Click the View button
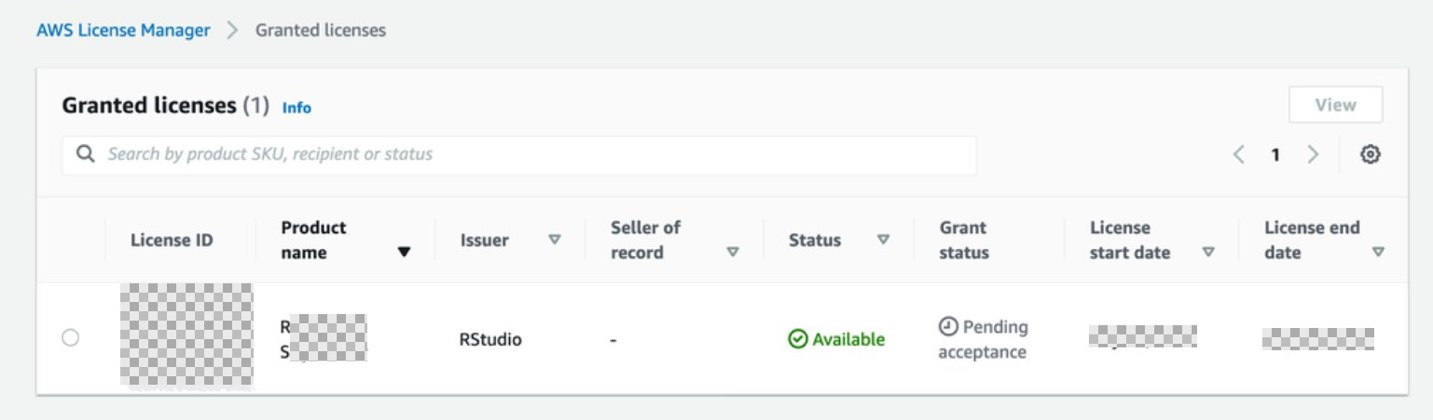 click(x=1336, y=105)
